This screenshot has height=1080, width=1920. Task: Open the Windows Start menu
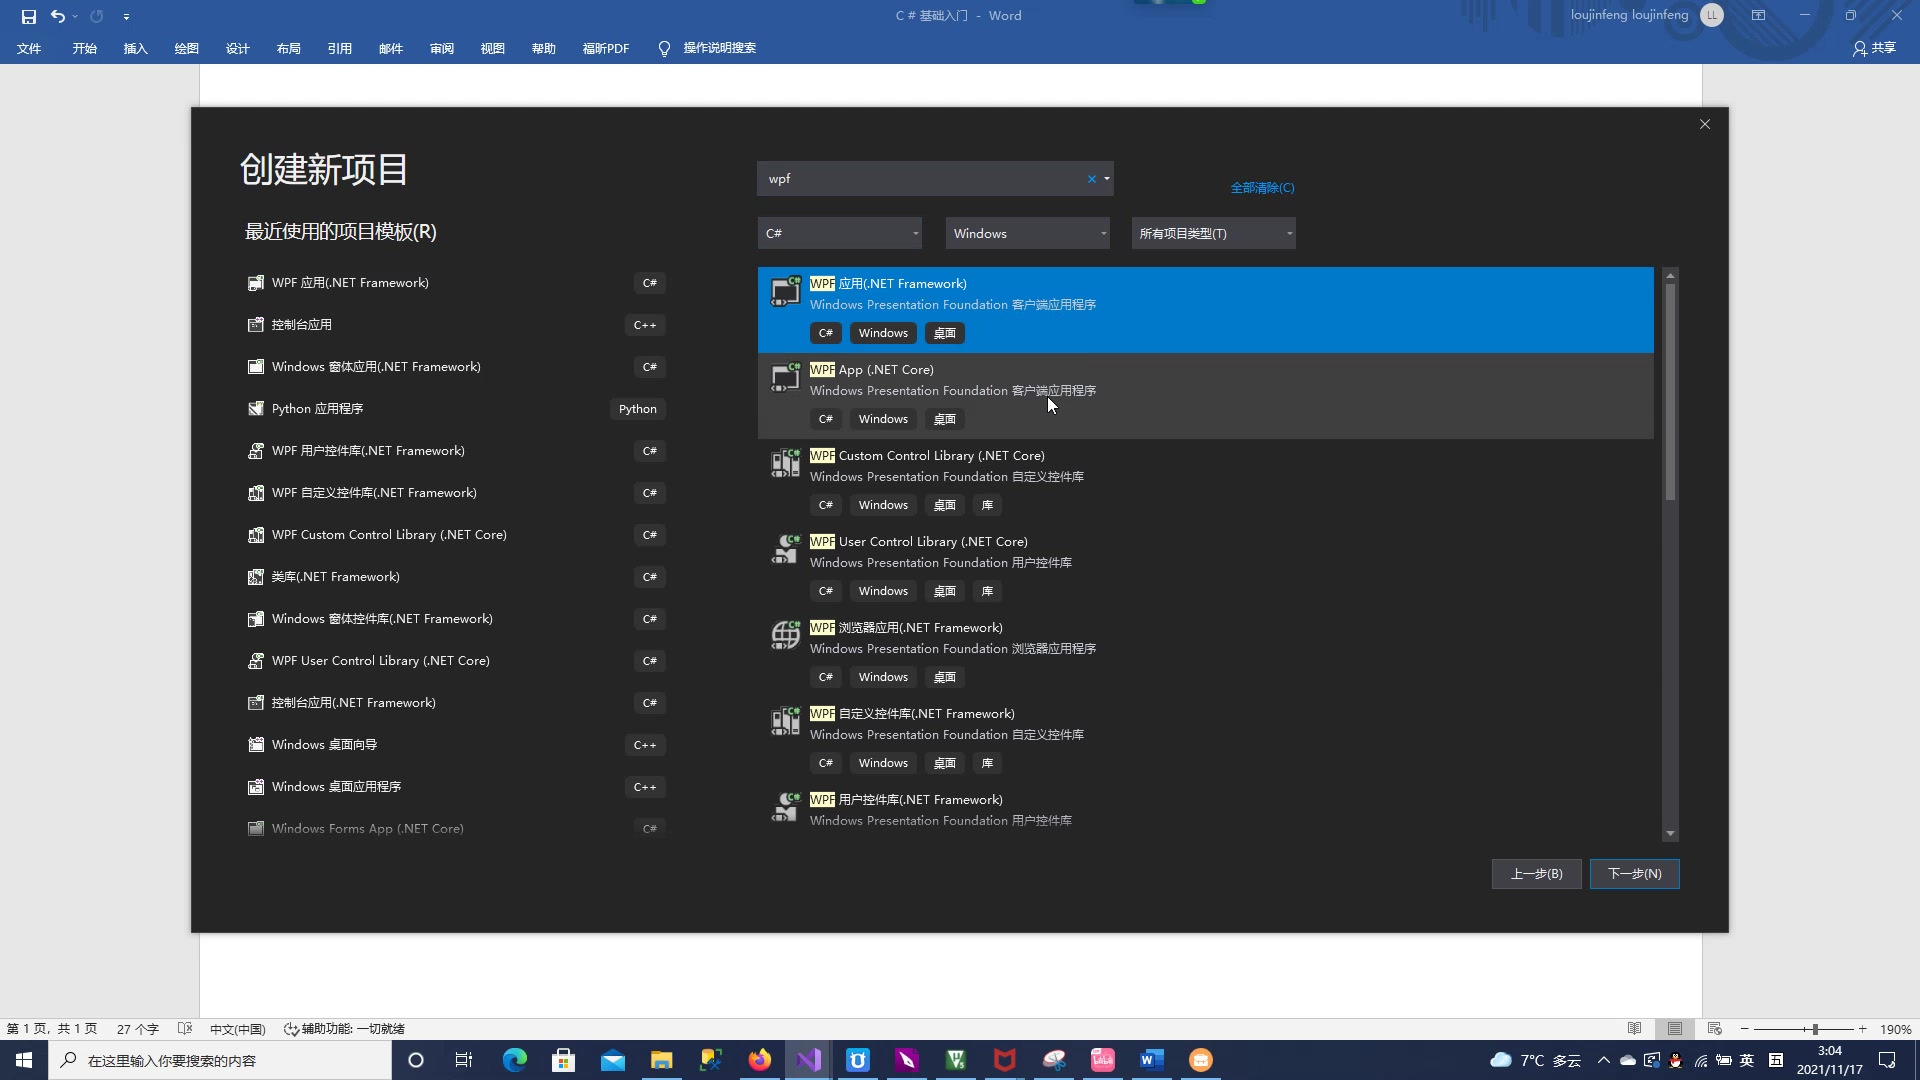tap(24, 1060)
